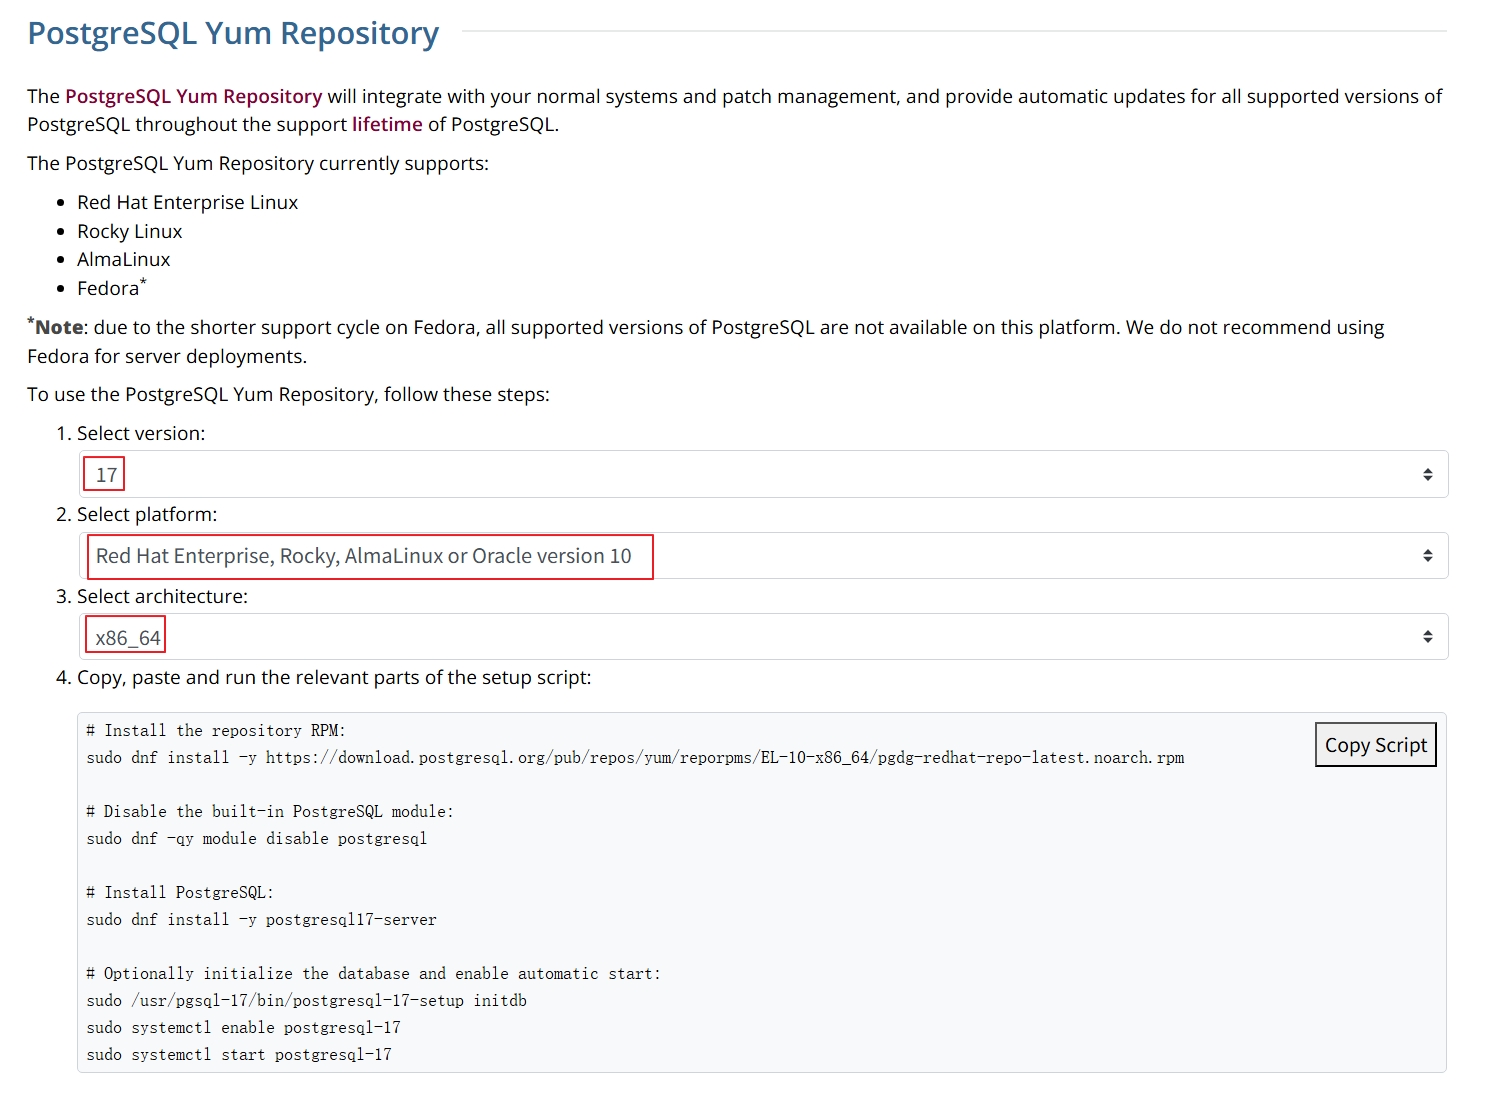Expand the Select platform dropdown
This screenshot has width=1486, height=1100.
[763, 556]
